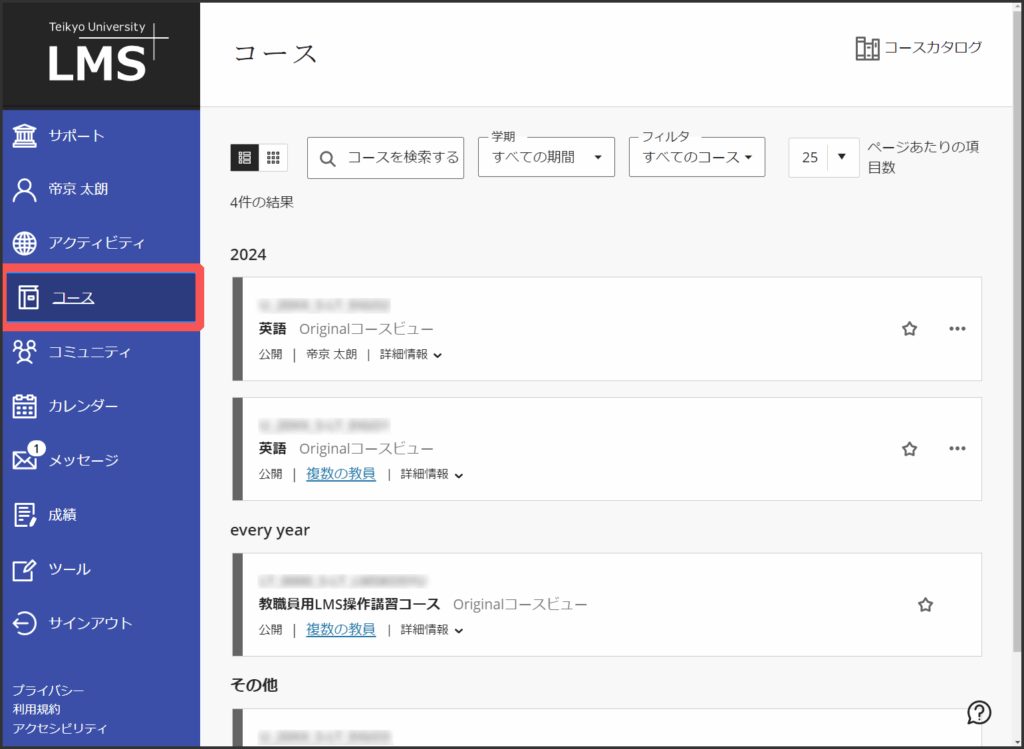Screen dimensions: 1024x749
Task: Open the フィルタ すべてのコース dropdown
Action: point(697,157)
